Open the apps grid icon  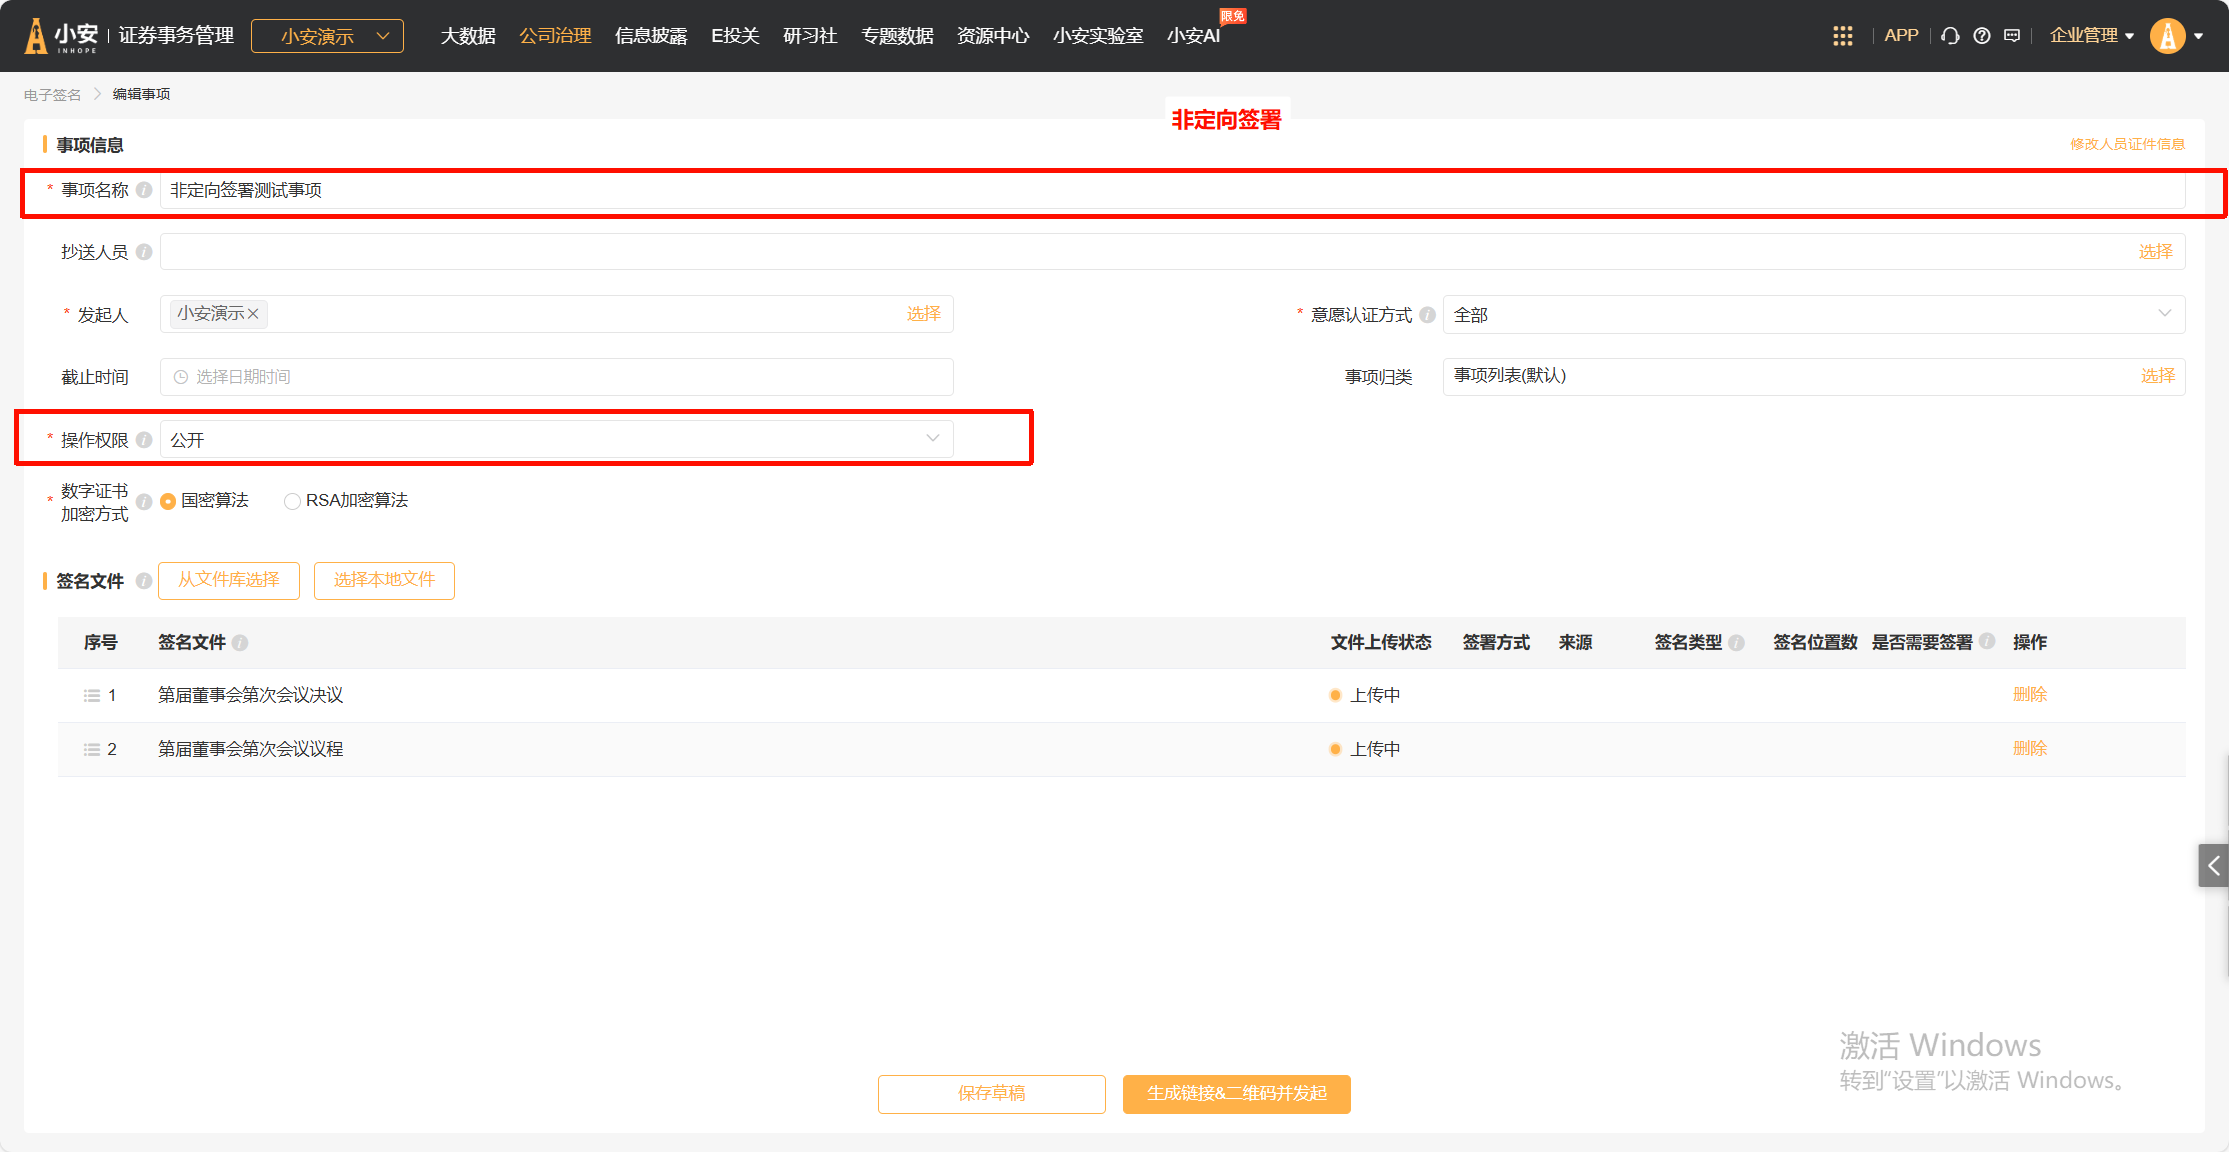tap(1842, 36)
